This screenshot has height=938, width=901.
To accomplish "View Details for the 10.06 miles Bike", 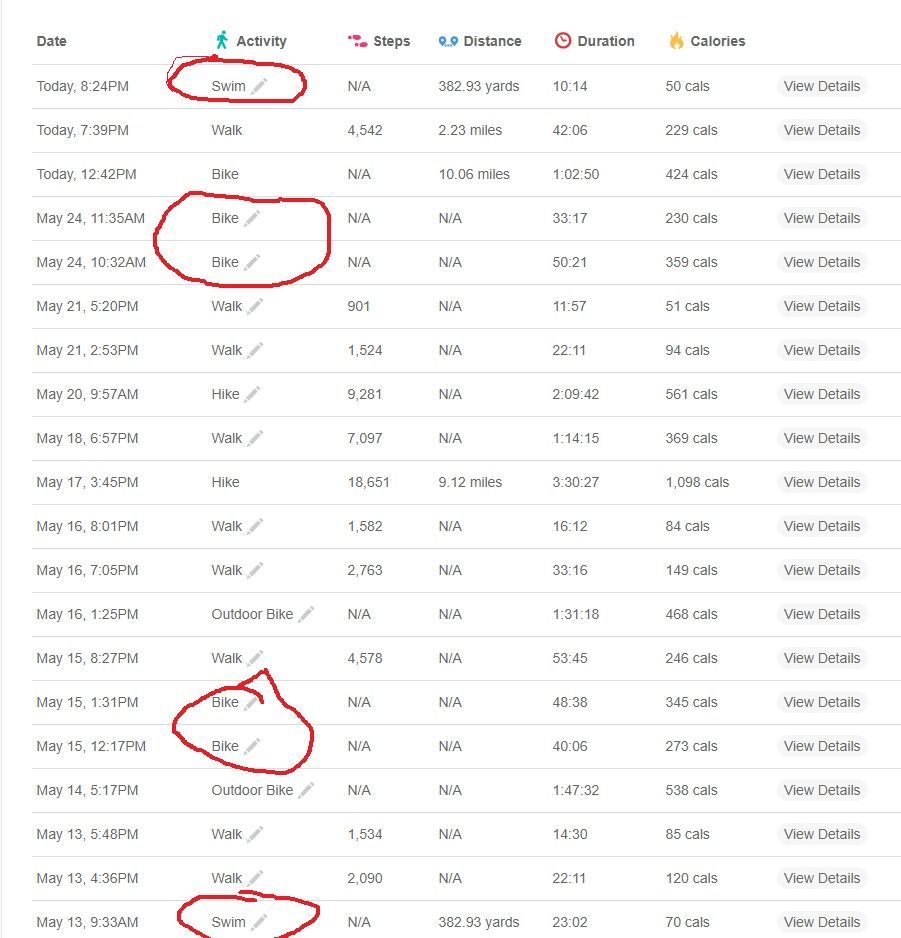I will pos(821,174).
